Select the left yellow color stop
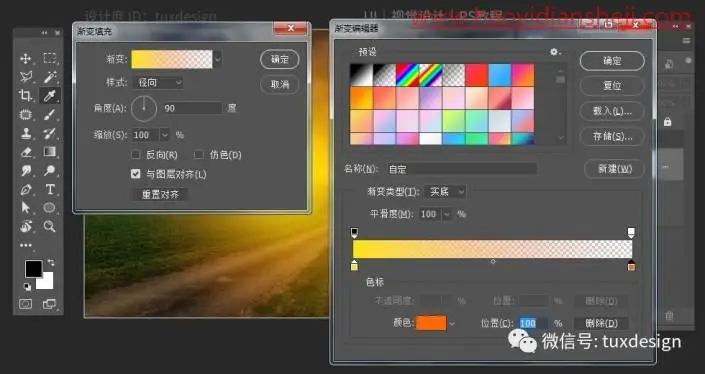Screen dimensions: 705x374 354,266
